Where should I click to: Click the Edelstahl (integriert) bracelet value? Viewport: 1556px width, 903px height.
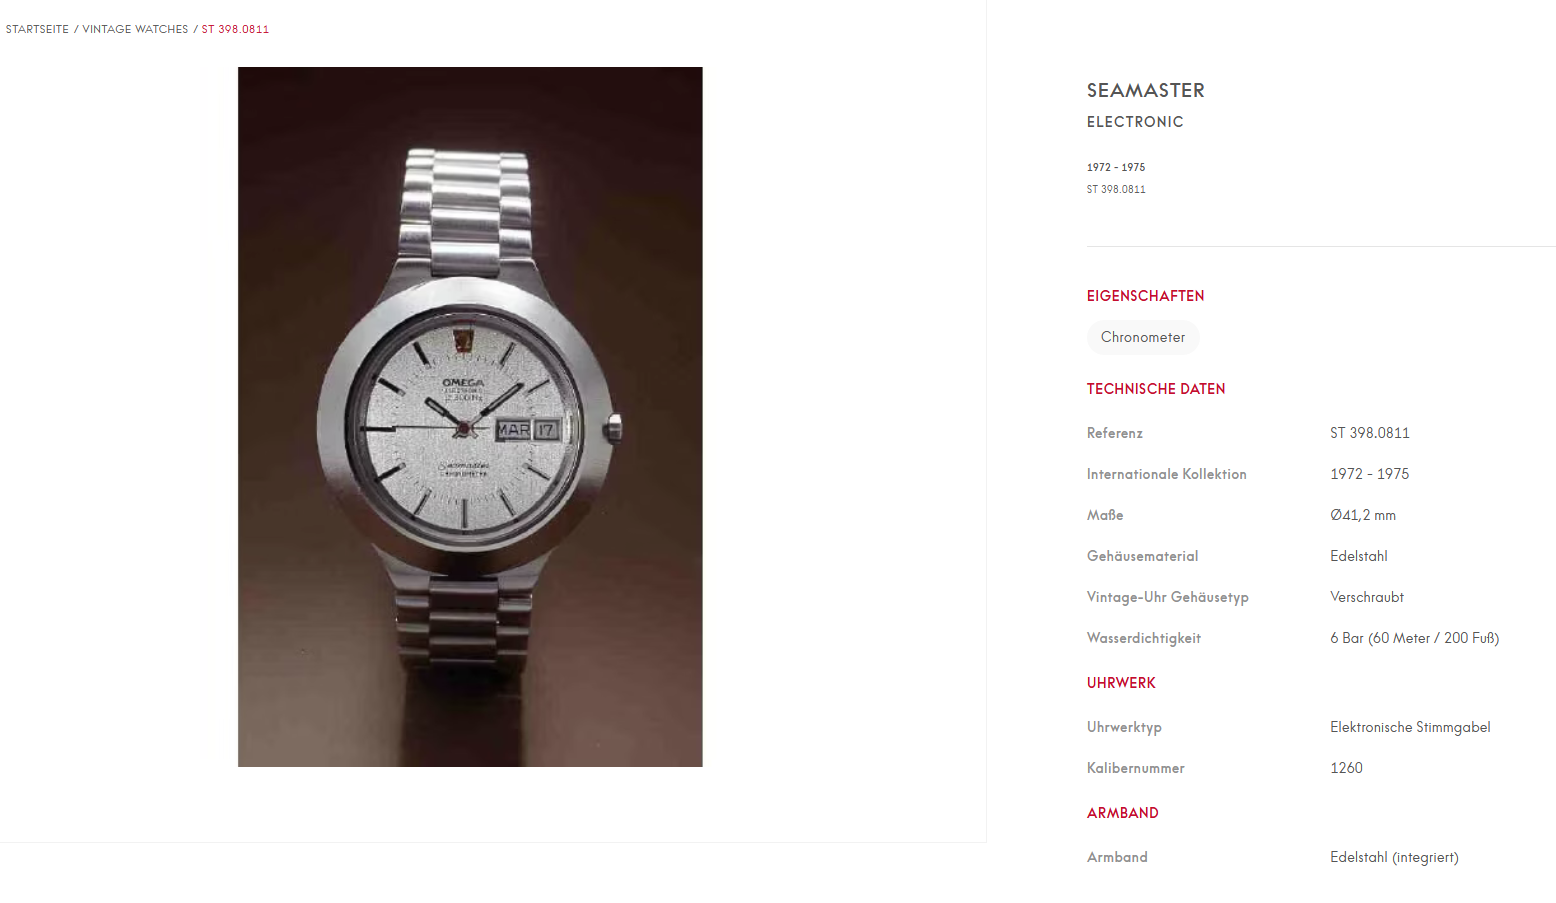pos(1395,857)
